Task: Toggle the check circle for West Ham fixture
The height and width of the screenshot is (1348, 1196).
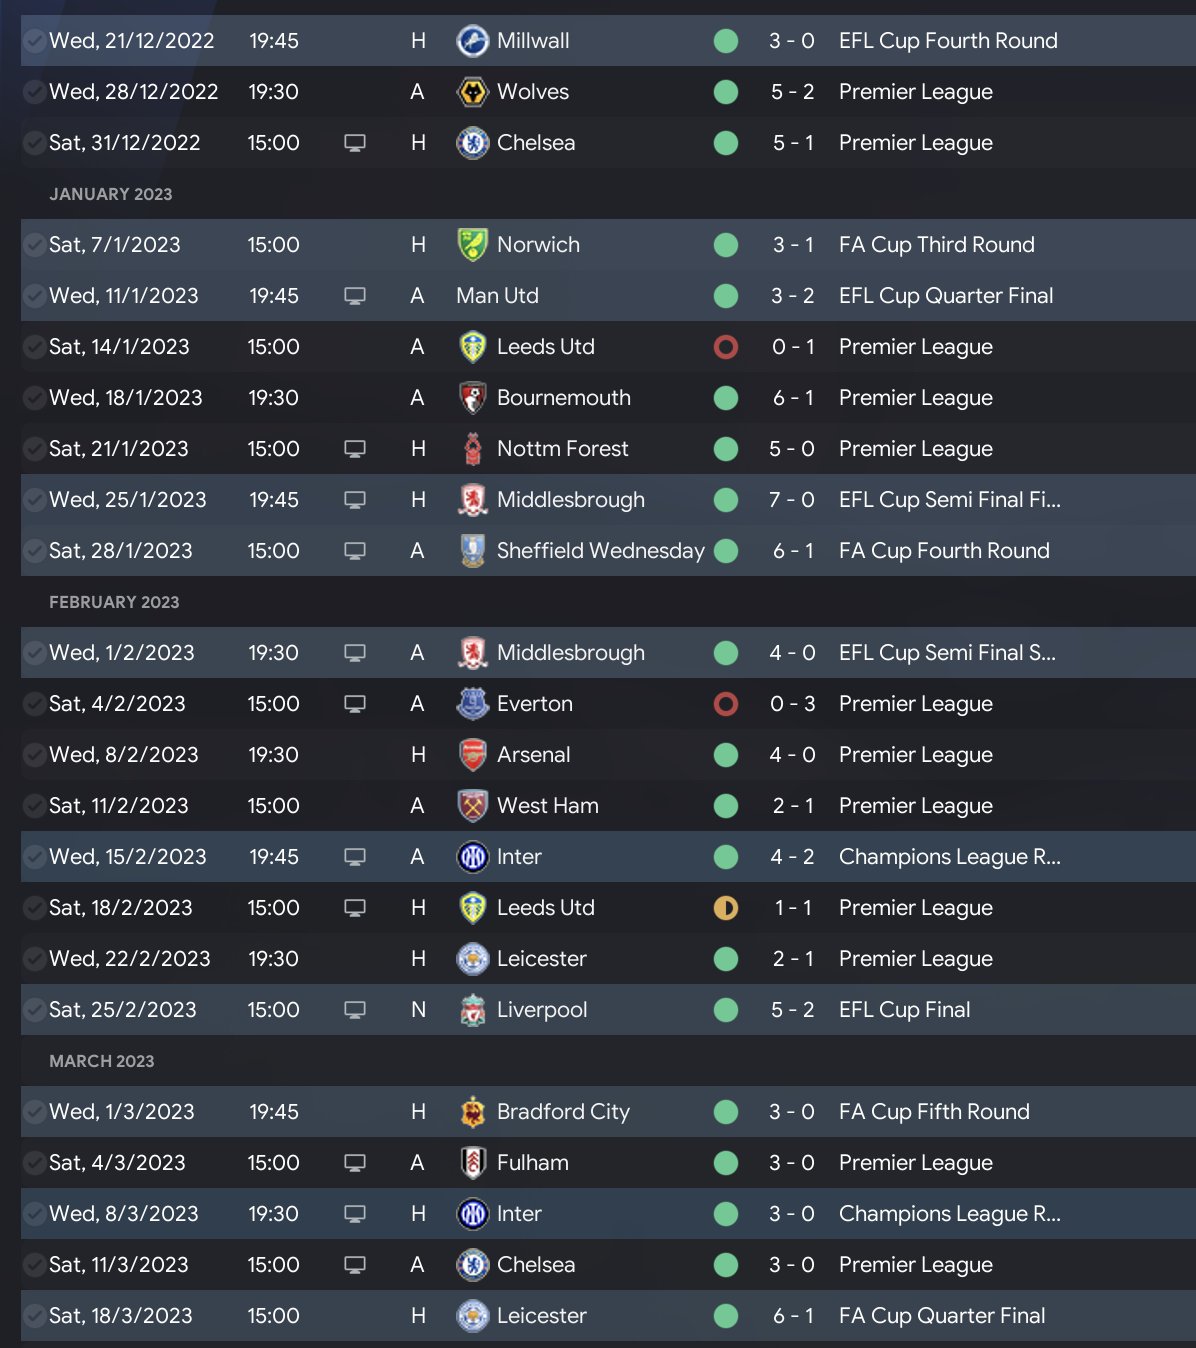Action: click(x=35, y=806)
